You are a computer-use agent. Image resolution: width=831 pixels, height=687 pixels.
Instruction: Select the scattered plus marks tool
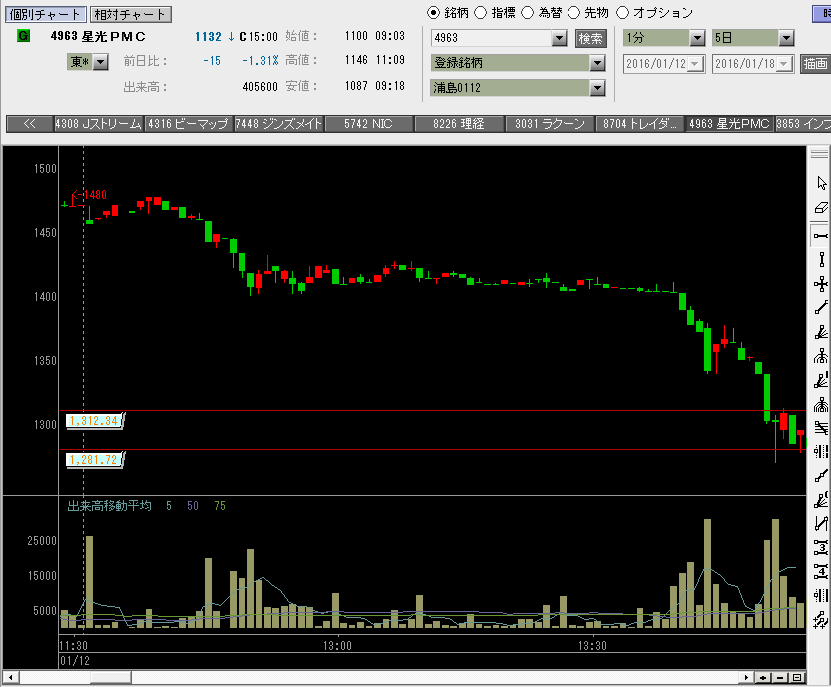click(821, 619)
